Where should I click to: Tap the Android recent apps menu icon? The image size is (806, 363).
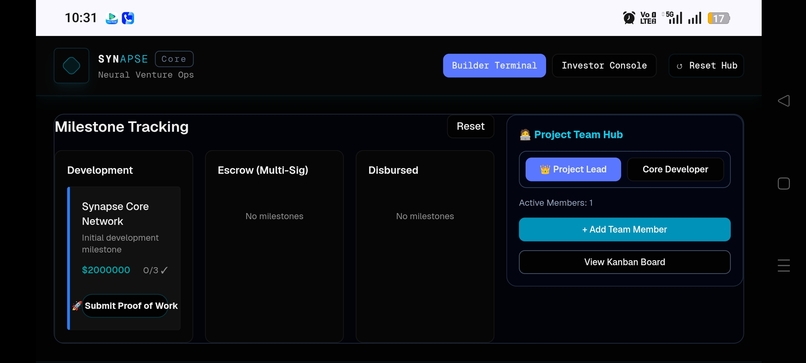[783, 265]
